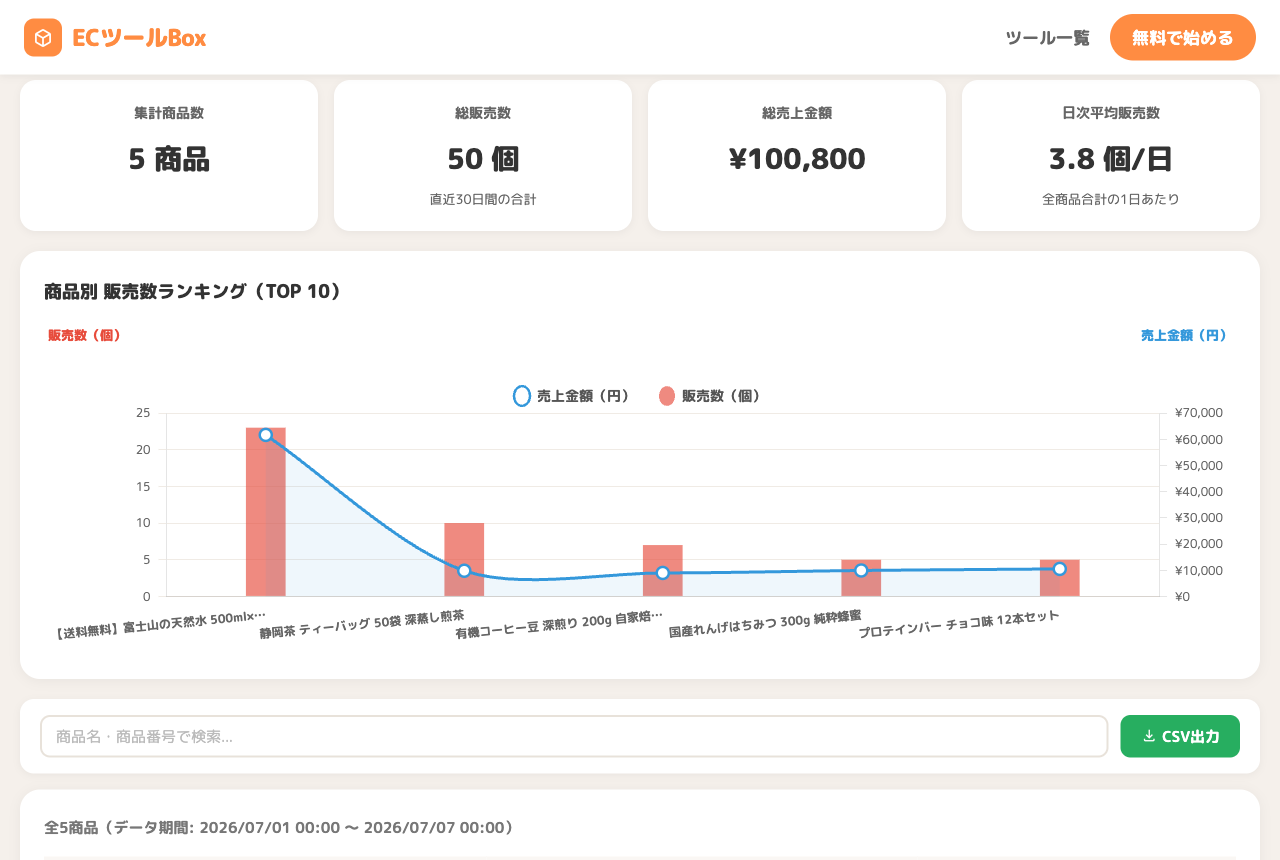Toggle the 売上金額（円） chart legend item

[571, 396]
